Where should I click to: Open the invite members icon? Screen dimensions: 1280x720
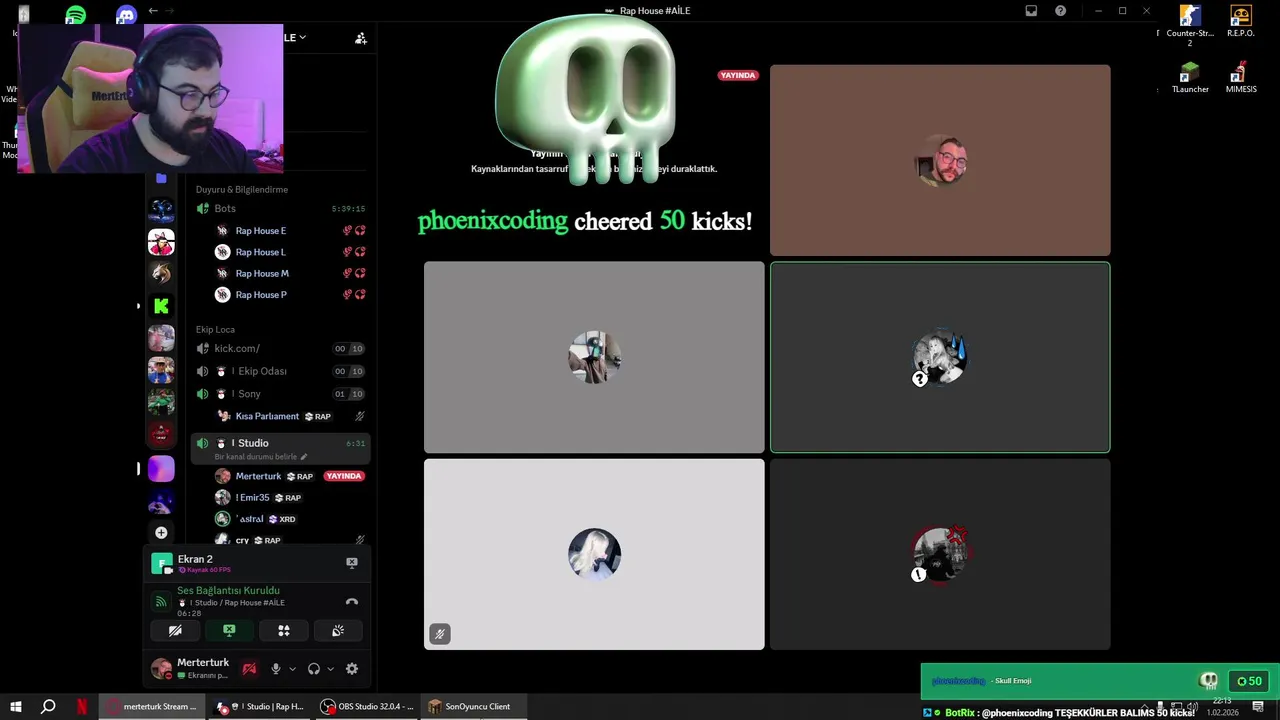pos(361,38)
